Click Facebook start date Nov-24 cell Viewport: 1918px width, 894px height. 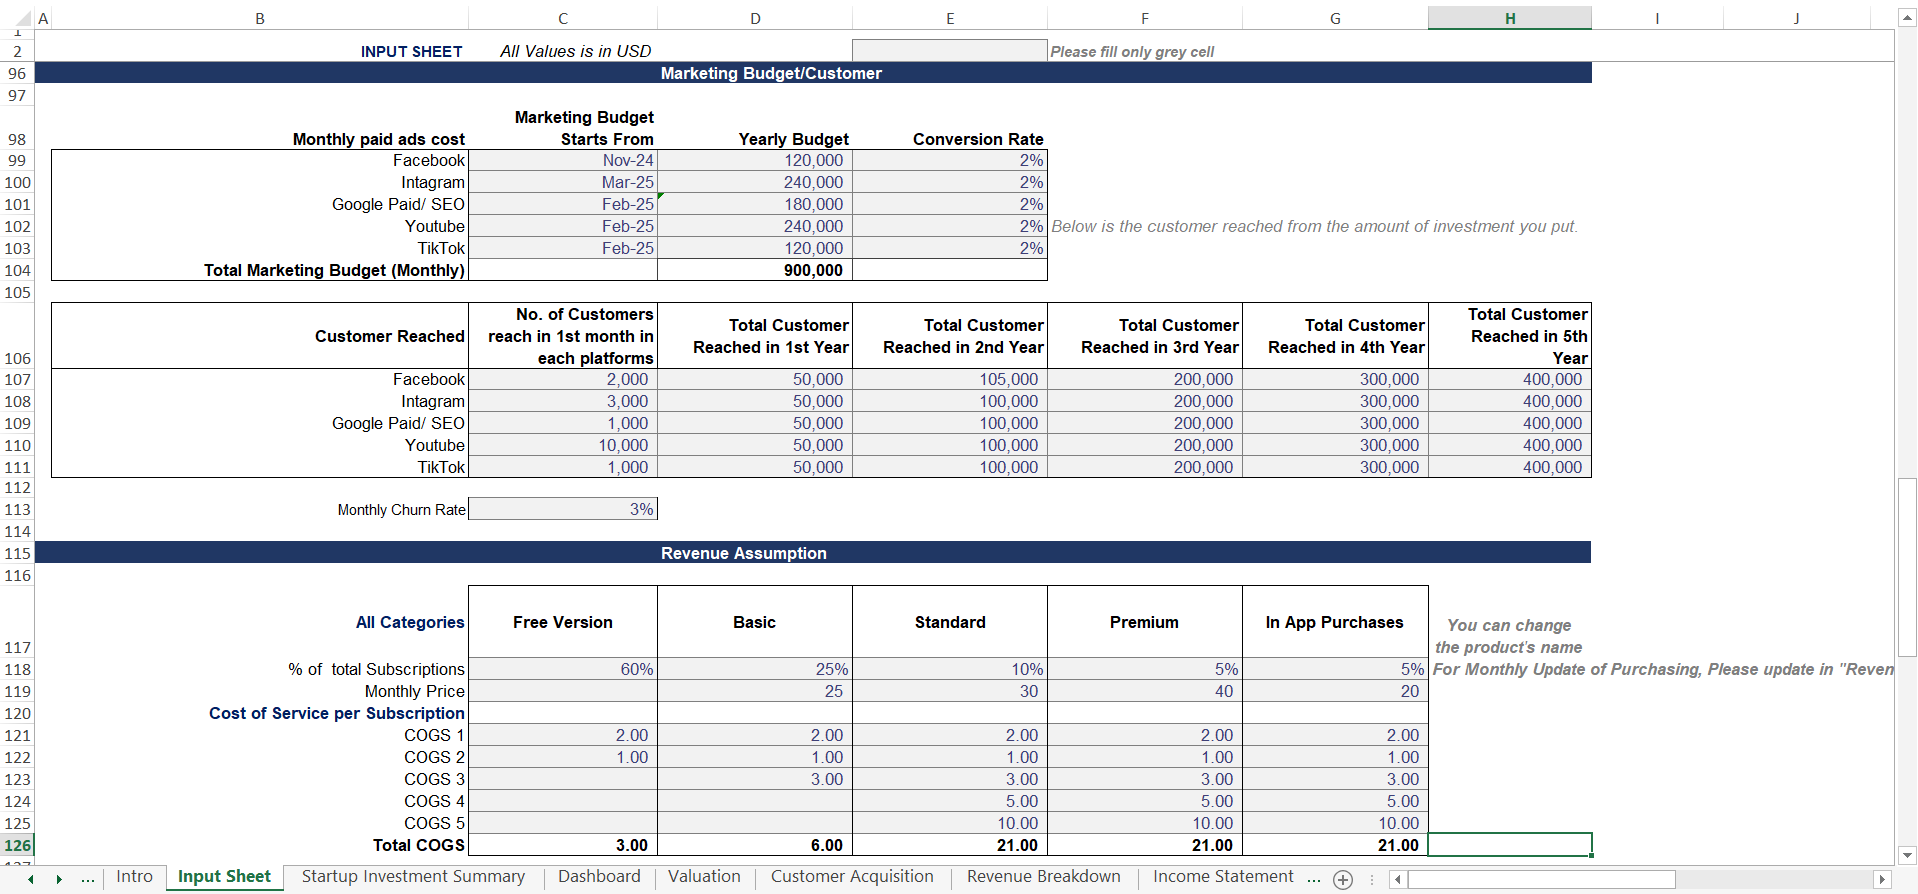coord(563,161)
